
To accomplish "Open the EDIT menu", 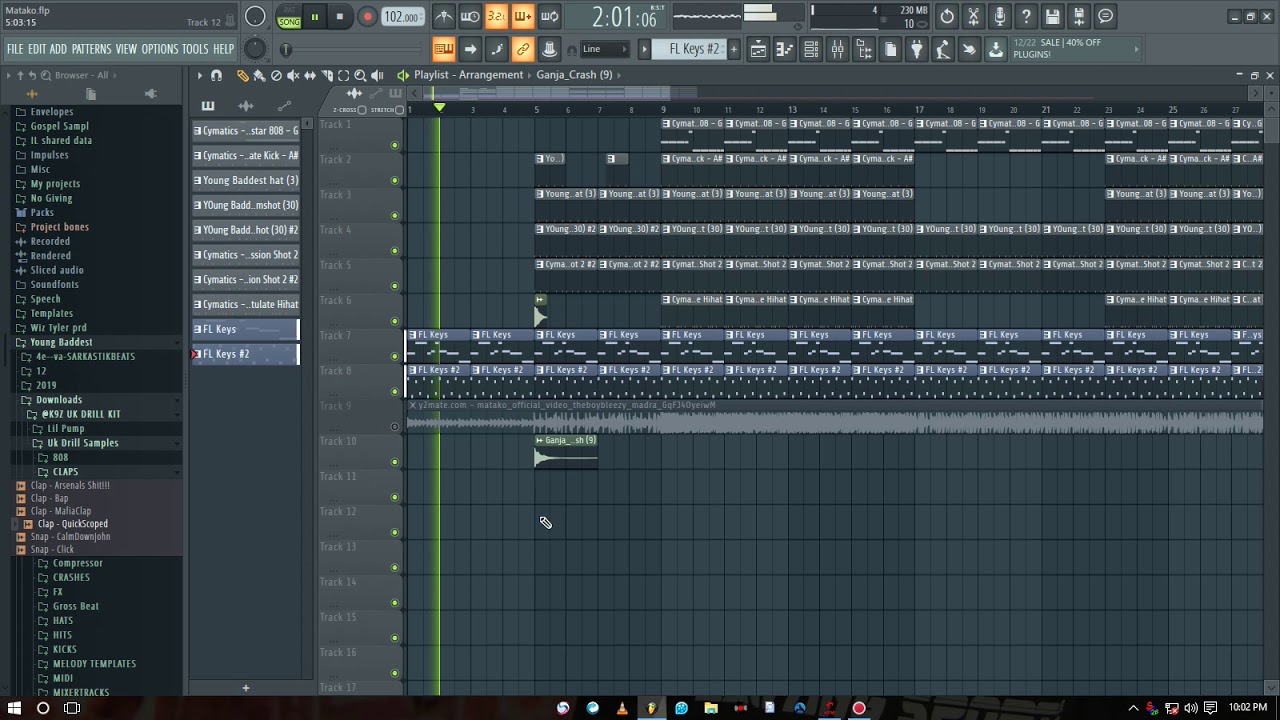I will pos(37,49).
